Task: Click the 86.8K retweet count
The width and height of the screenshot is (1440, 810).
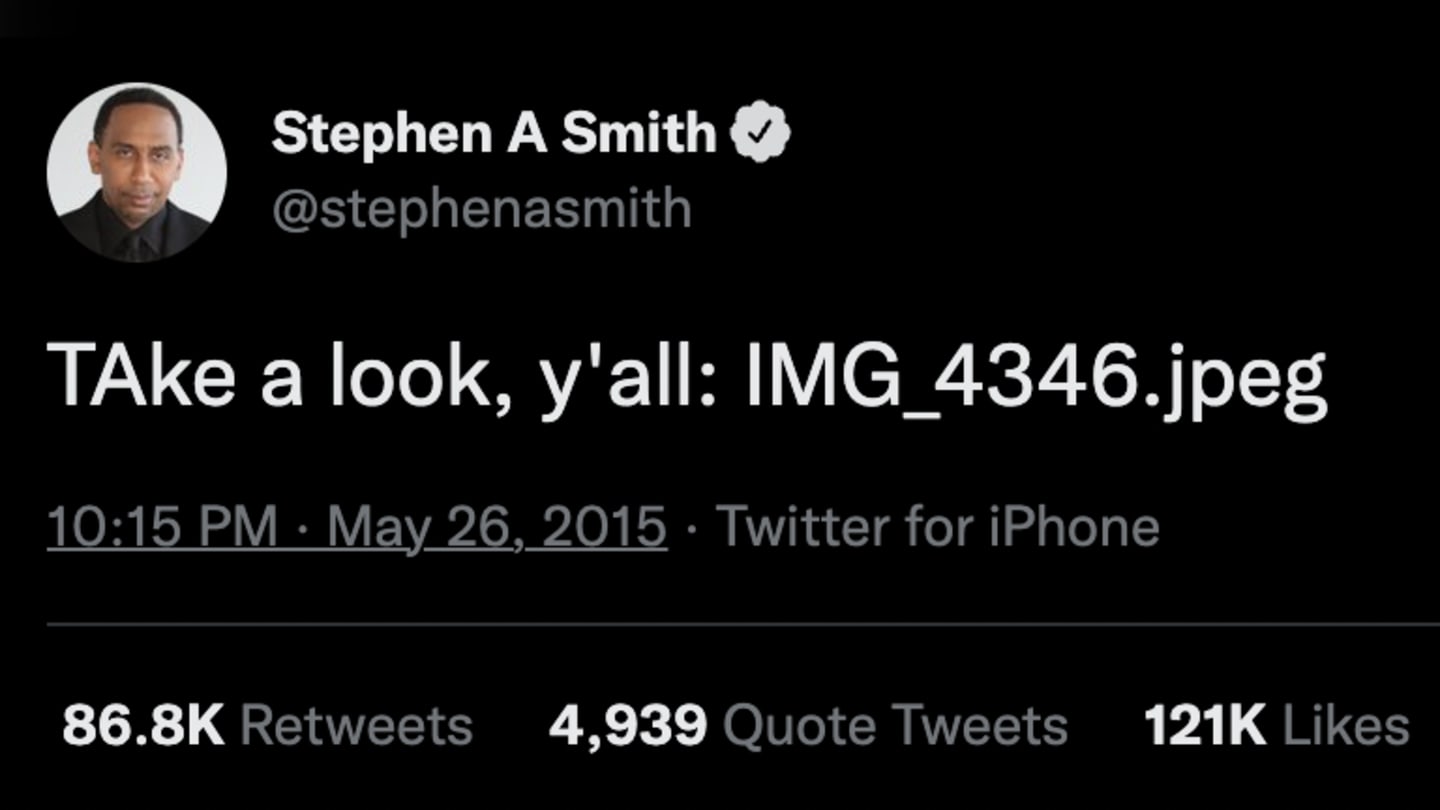Action: [143, 726]
